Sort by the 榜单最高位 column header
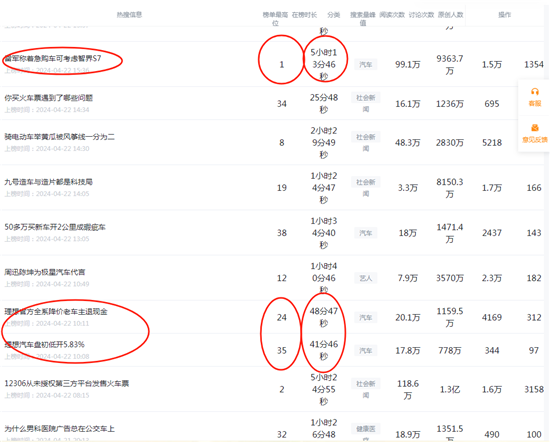Image resolution: width=550 pixels, height=442 pixels. [275, 19]
